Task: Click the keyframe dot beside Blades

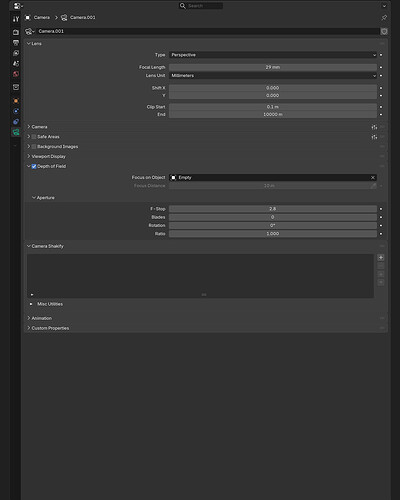Action: click(x=381, y=217)
